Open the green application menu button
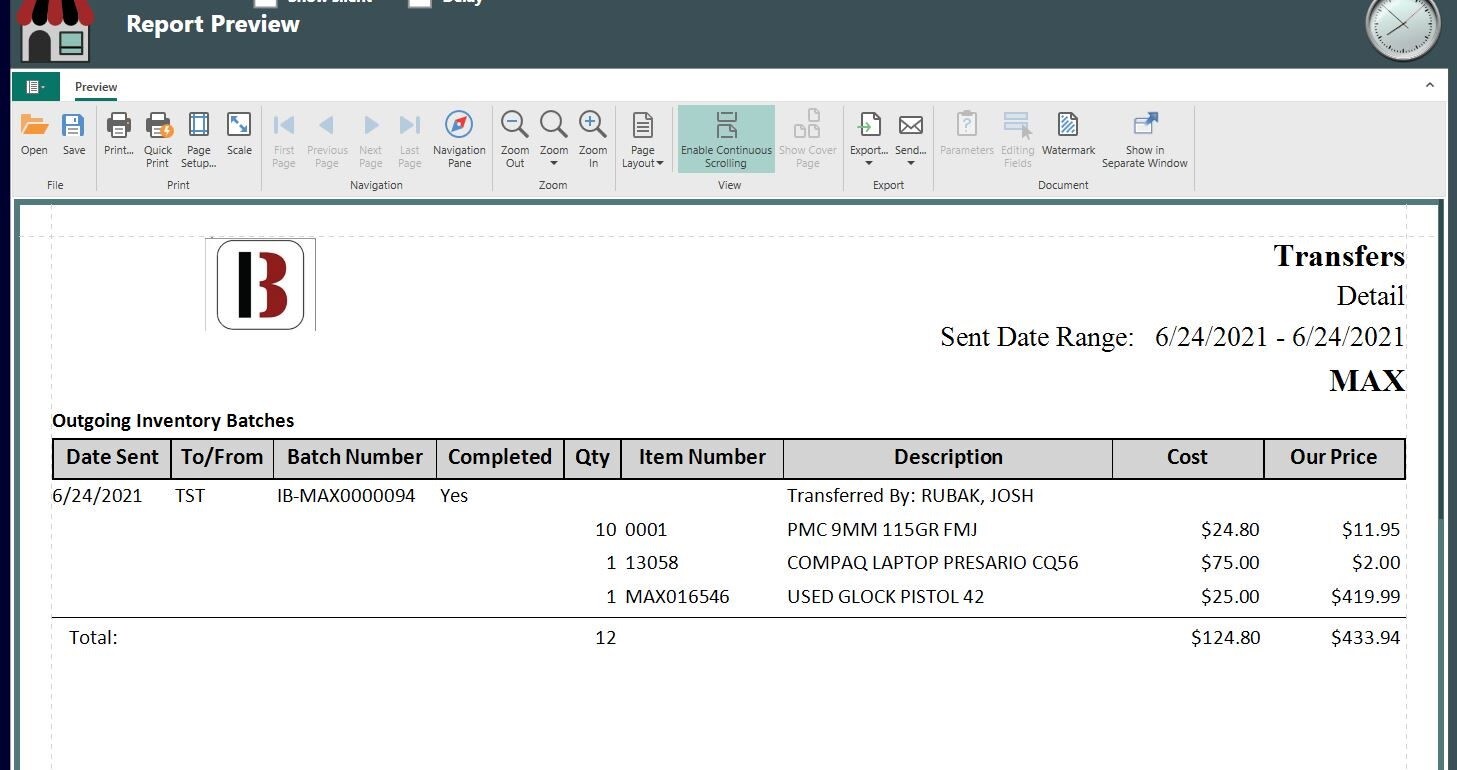1457x770 pixels. click(36, 87)
